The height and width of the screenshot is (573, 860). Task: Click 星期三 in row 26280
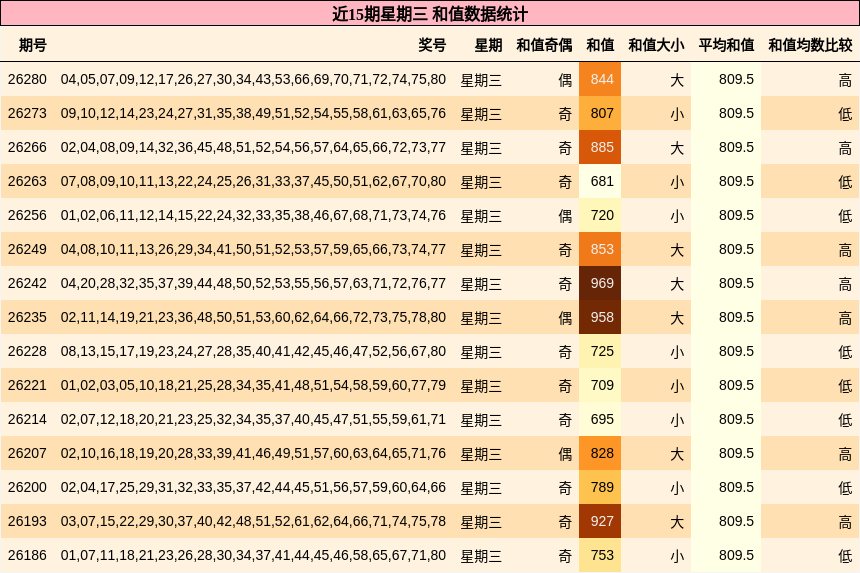[x=481, y=80]
